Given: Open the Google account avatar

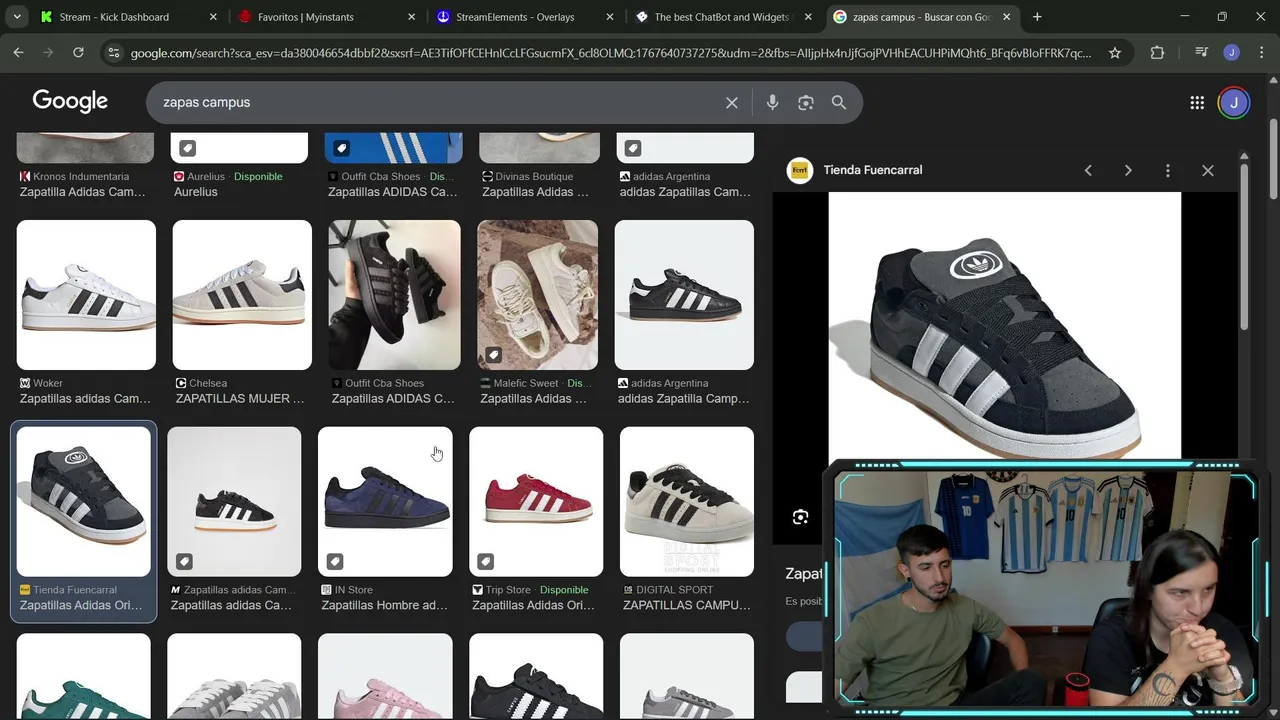Looking at the screenshot, I should tap(1234, 102).
